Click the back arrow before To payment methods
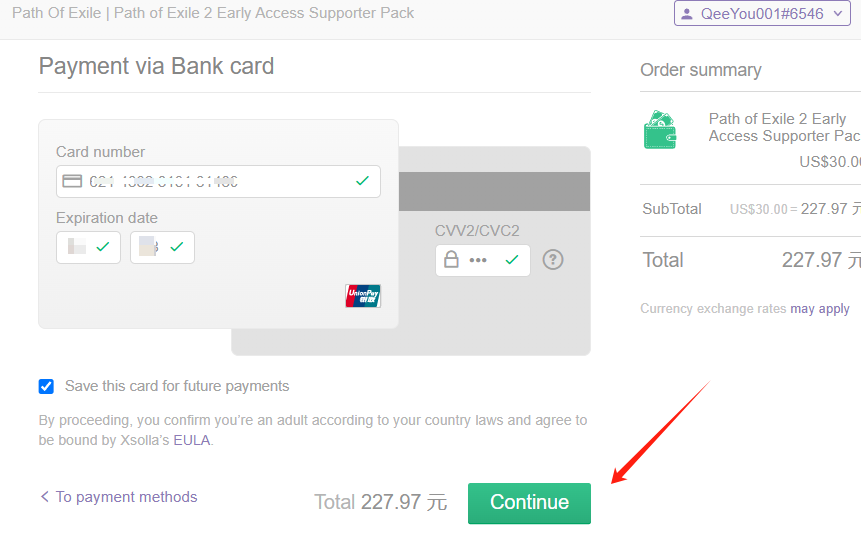 click(44, 496)
